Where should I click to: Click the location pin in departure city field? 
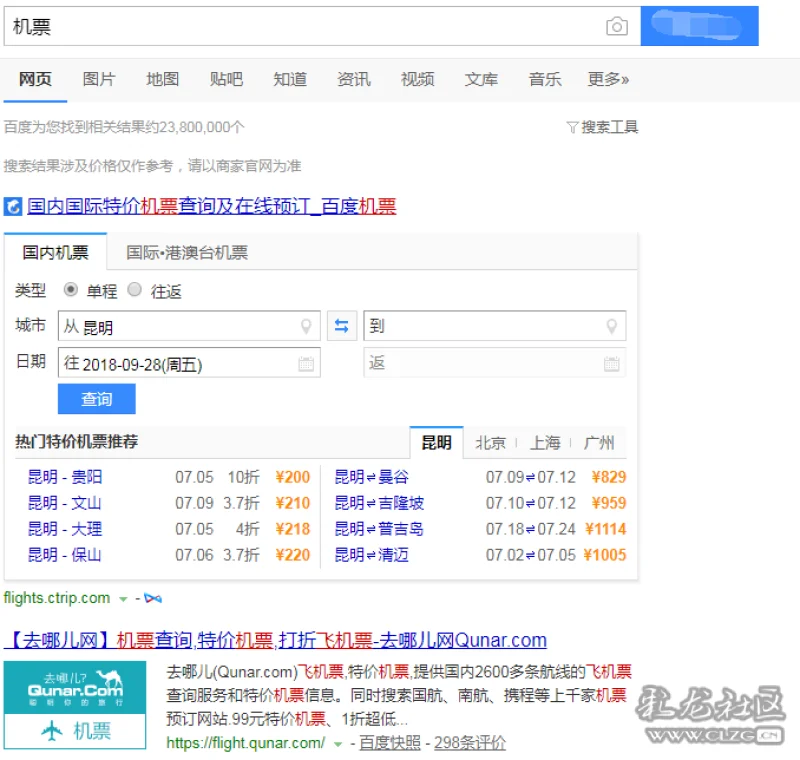click(306, 326)
